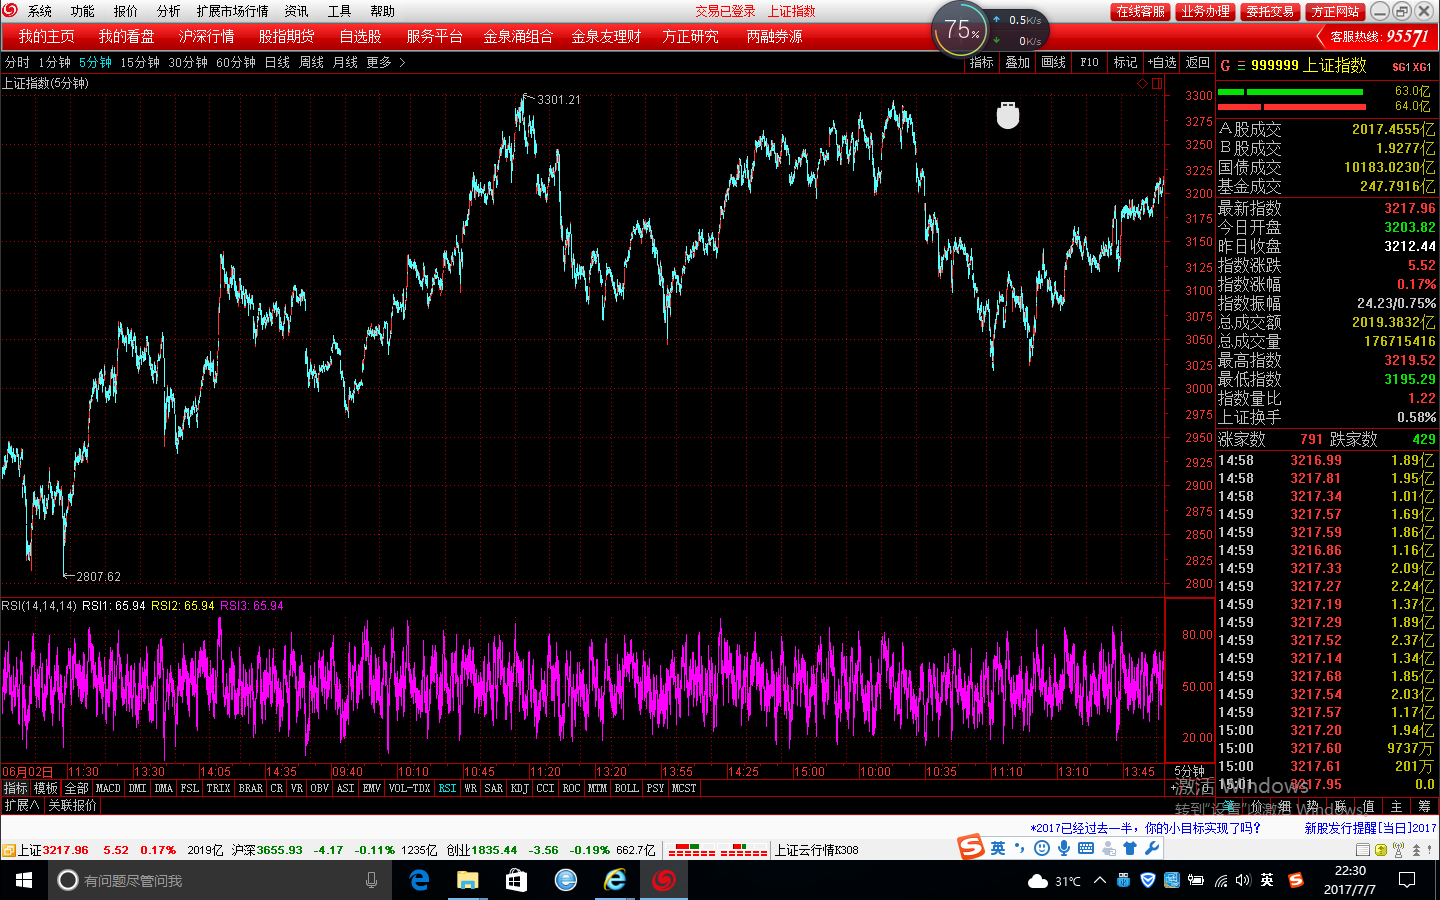Open the 指标 dropdown in the chart toolbar
1440x900 pixels.
click(981, 62)
